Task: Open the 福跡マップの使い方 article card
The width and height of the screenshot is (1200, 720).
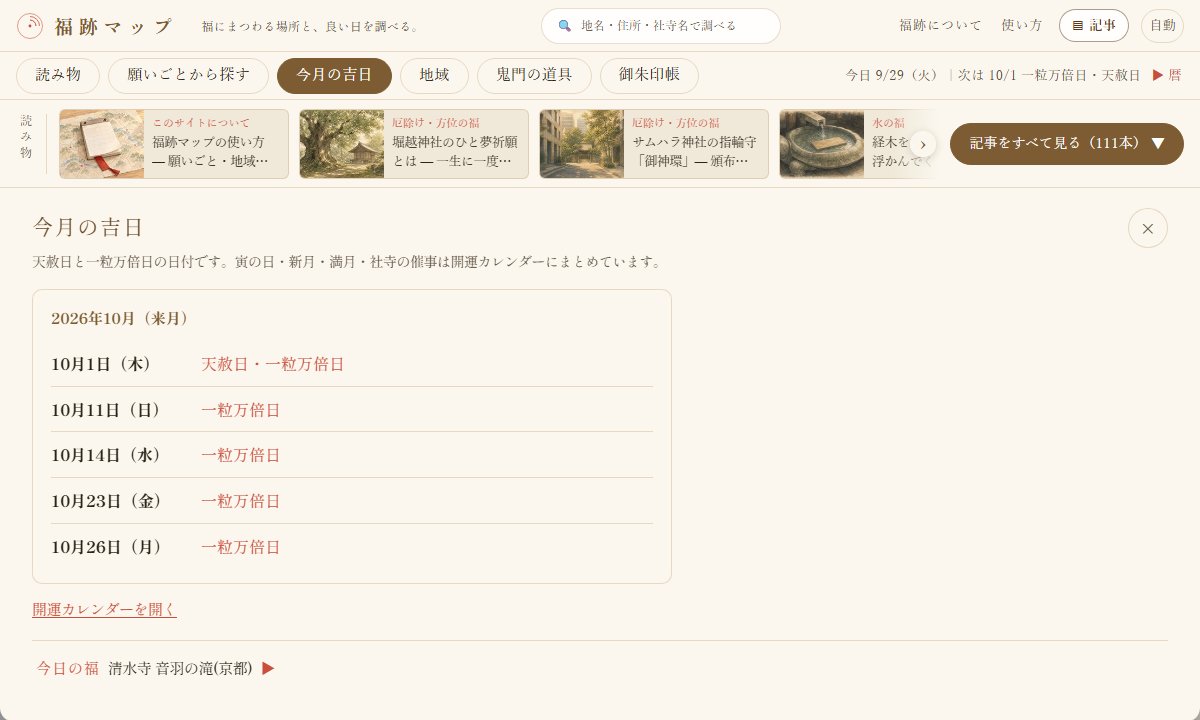Action: (x=174, y=144)
